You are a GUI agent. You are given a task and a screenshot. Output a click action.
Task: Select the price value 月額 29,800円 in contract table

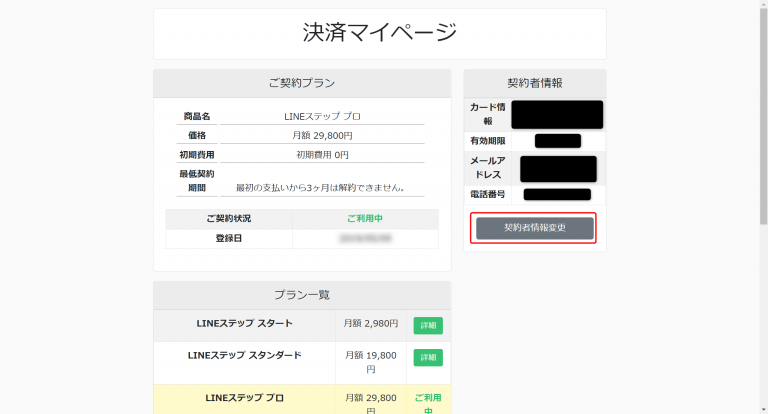(x=322, y=135)
